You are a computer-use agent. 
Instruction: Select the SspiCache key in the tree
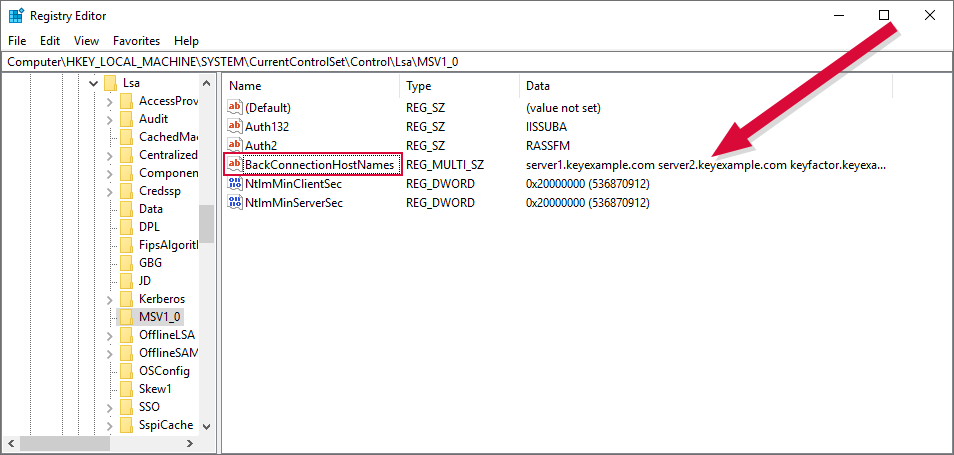tap(165, 425)
